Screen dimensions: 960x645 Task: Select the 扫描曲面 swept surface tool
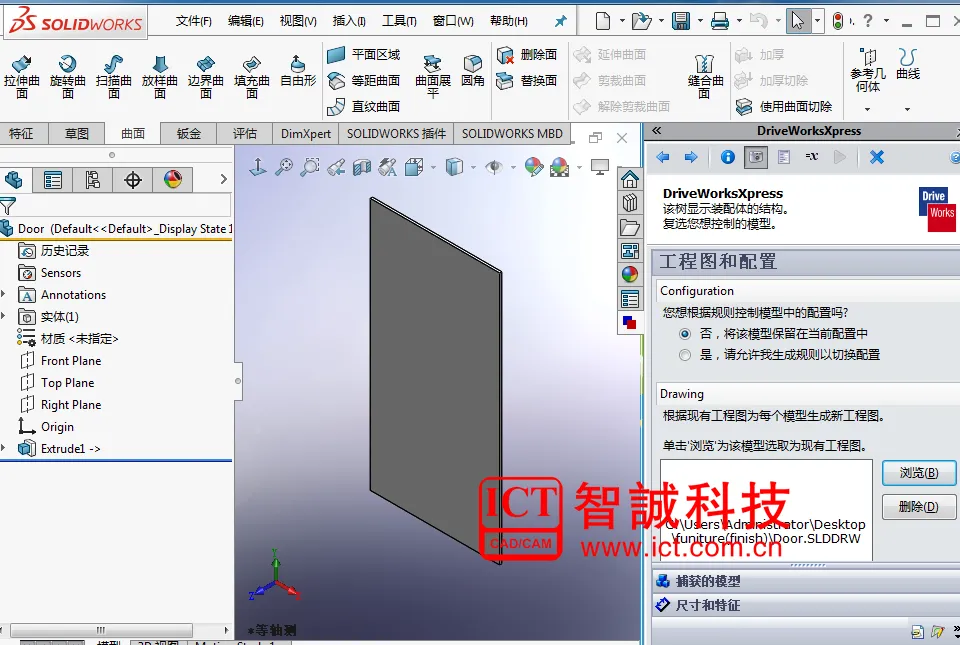(x=114, y=77)
